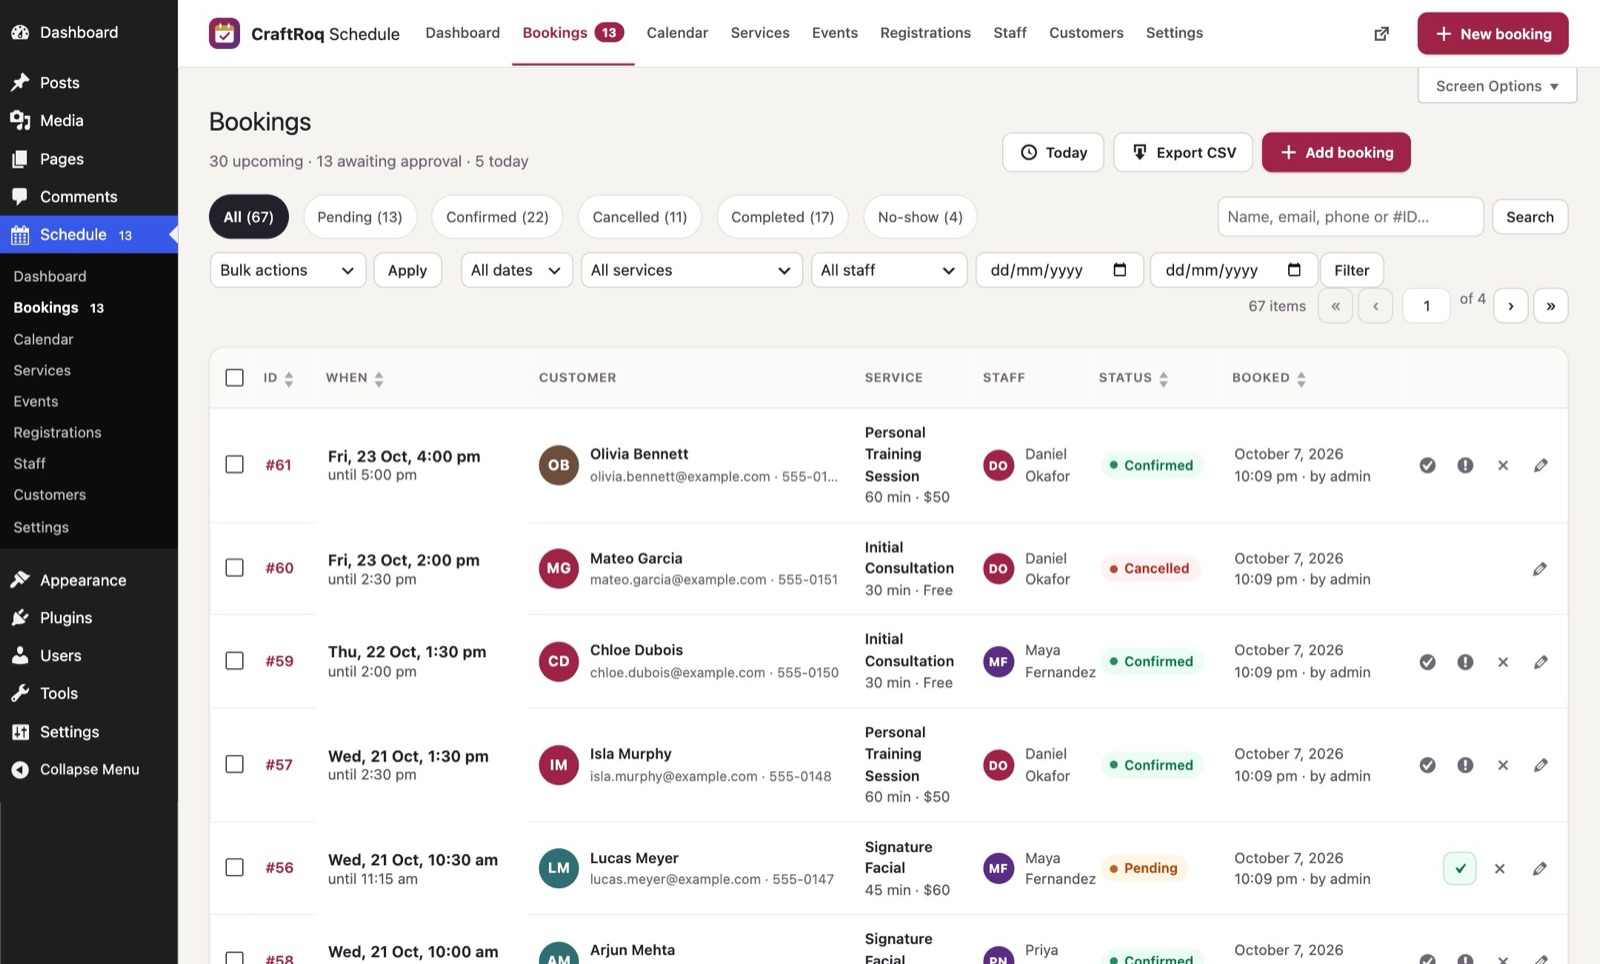This screenshot has width=1600, height=964.
Task: Click the current page number box
Action: (1427, 306)
